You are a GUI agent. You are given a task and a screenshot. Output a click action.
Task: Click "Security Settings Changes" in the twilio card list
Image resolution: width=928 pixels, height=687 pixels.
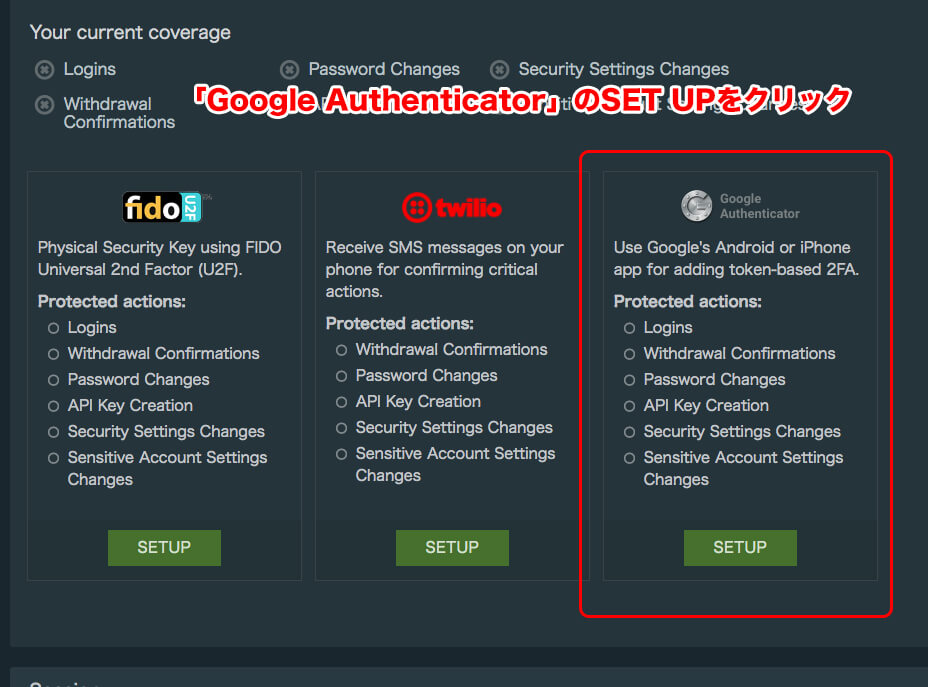455,428
